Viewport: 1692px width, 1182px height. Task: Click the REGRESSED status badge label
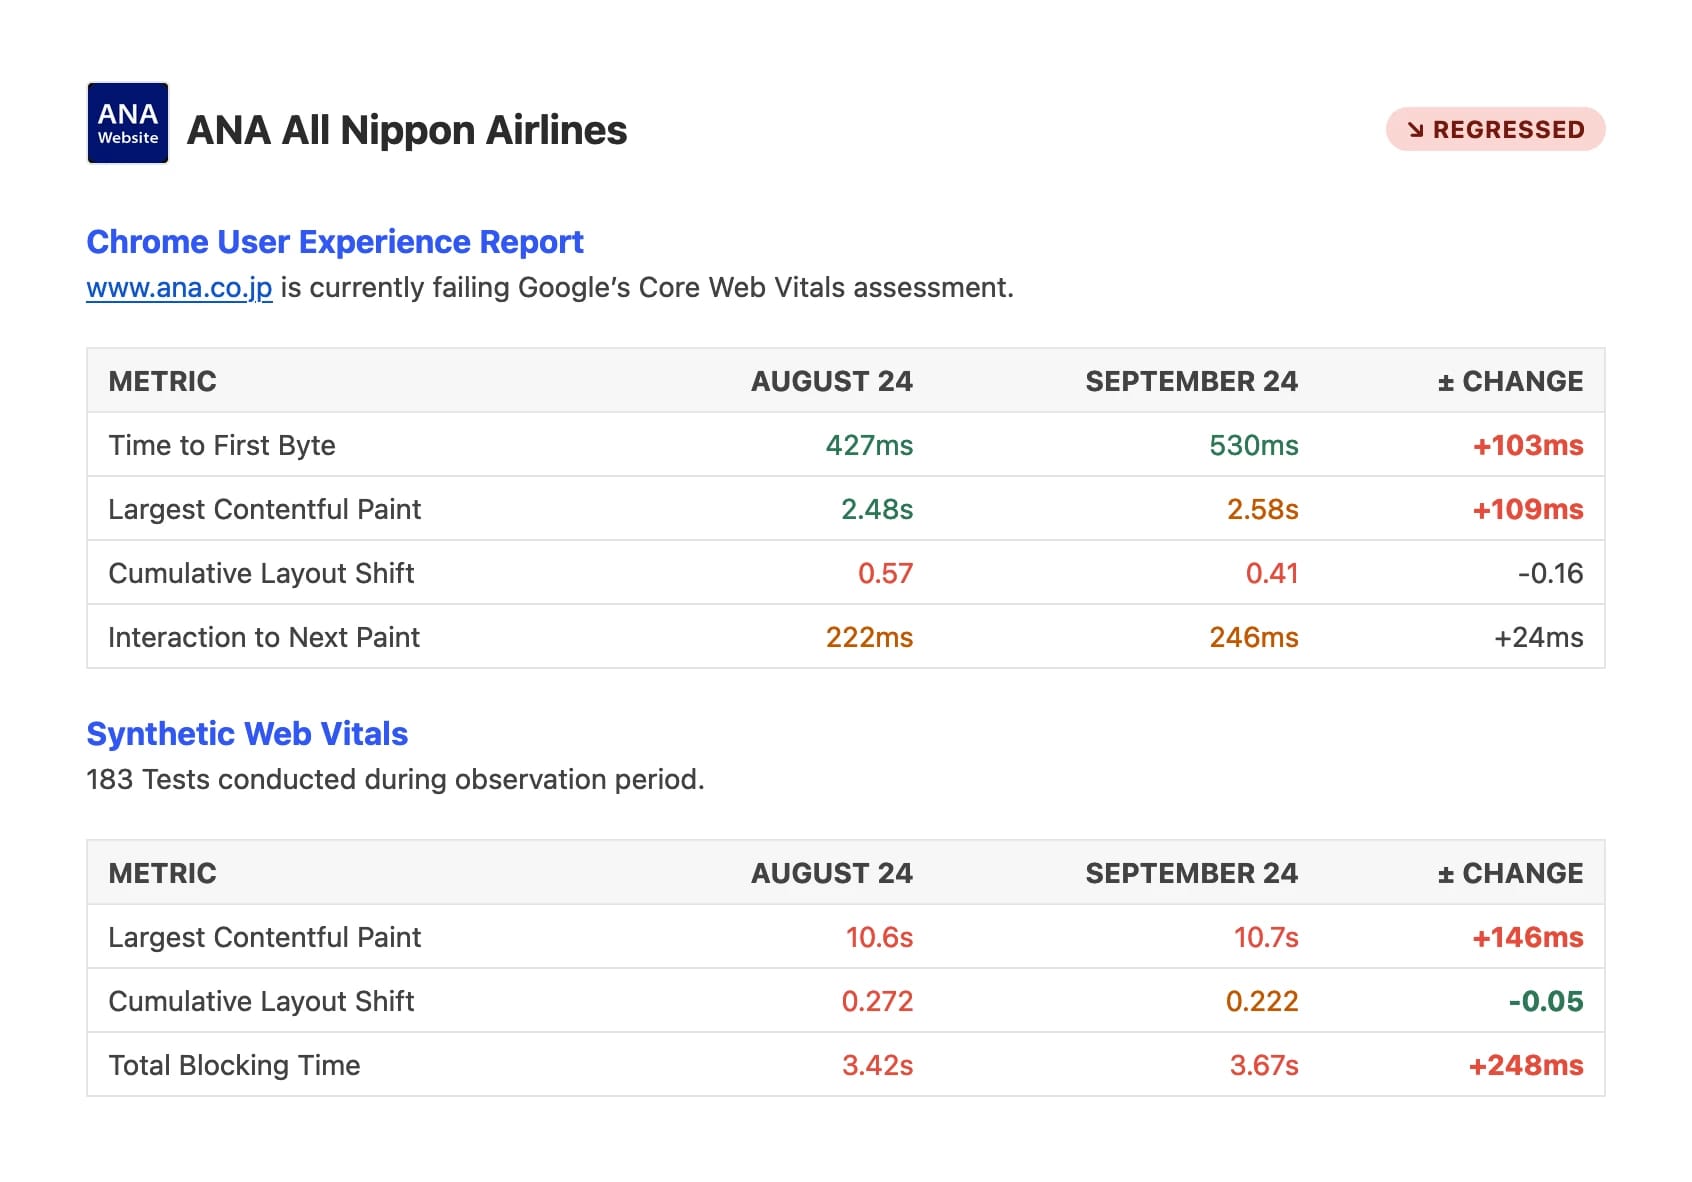click(x=1508, y=130)
